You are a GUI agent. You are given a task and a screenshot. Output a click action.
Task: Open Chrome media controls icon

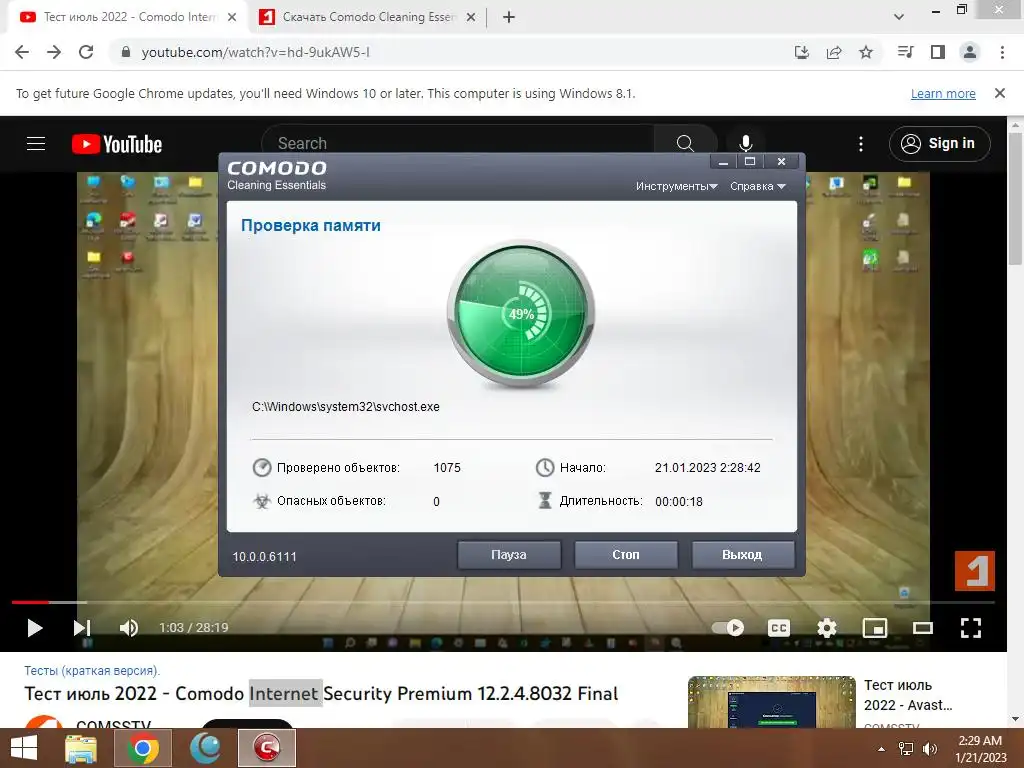pyautogui.click(x=905, y=52)
